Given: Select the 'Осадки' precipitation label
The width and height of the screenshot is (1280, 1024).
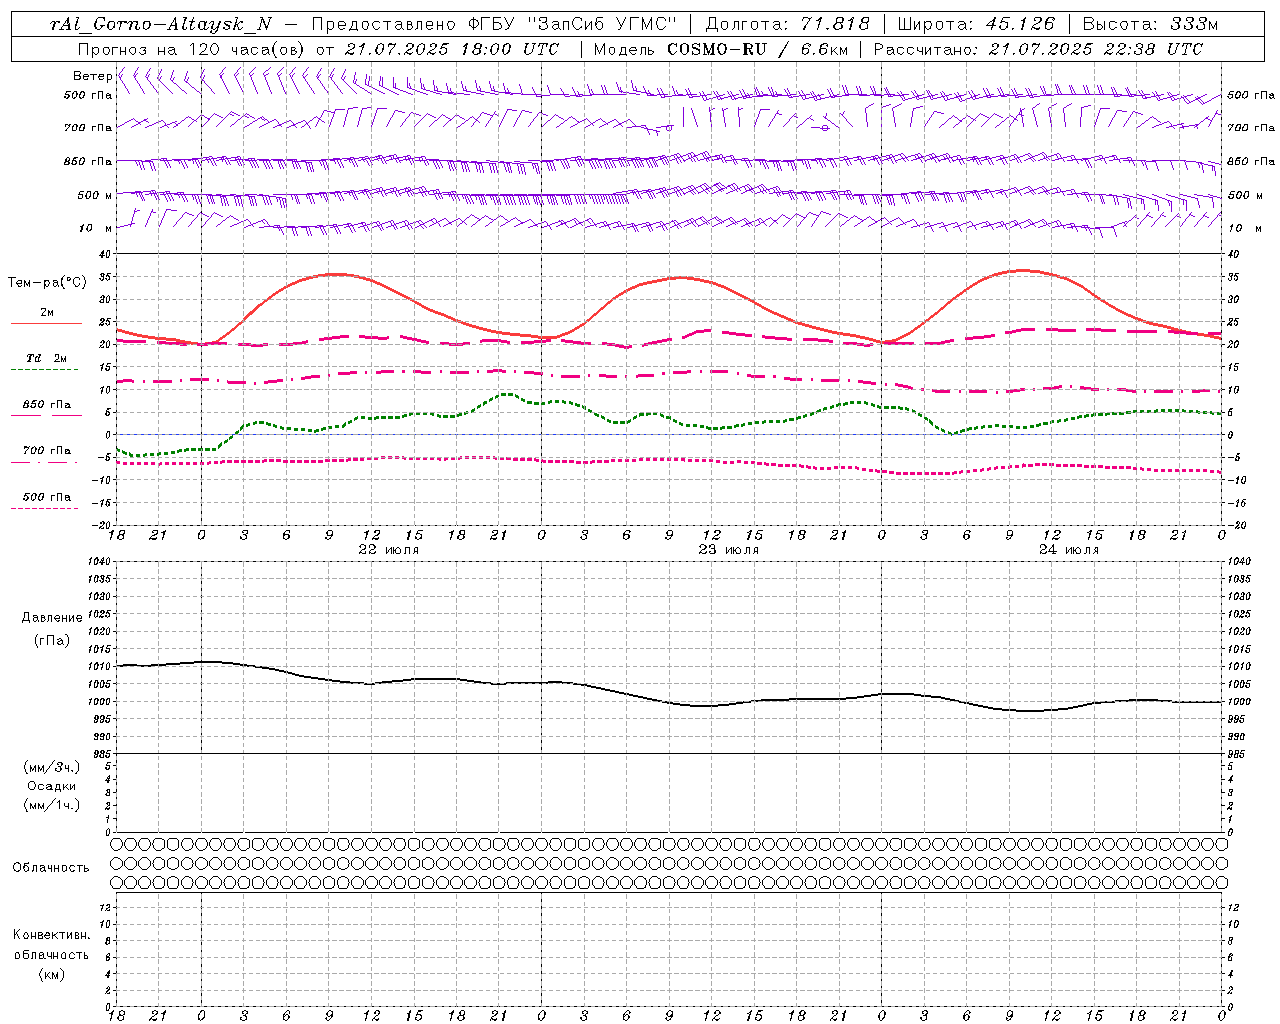Looking at the screenshot, I should (x=52, y=786).
